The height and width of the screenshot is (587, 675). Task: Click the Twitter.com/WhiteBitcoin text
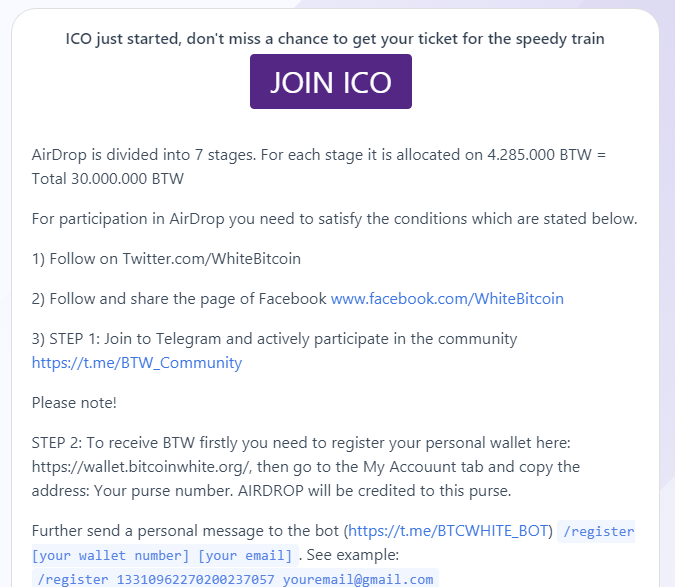(x=212, y=259)
